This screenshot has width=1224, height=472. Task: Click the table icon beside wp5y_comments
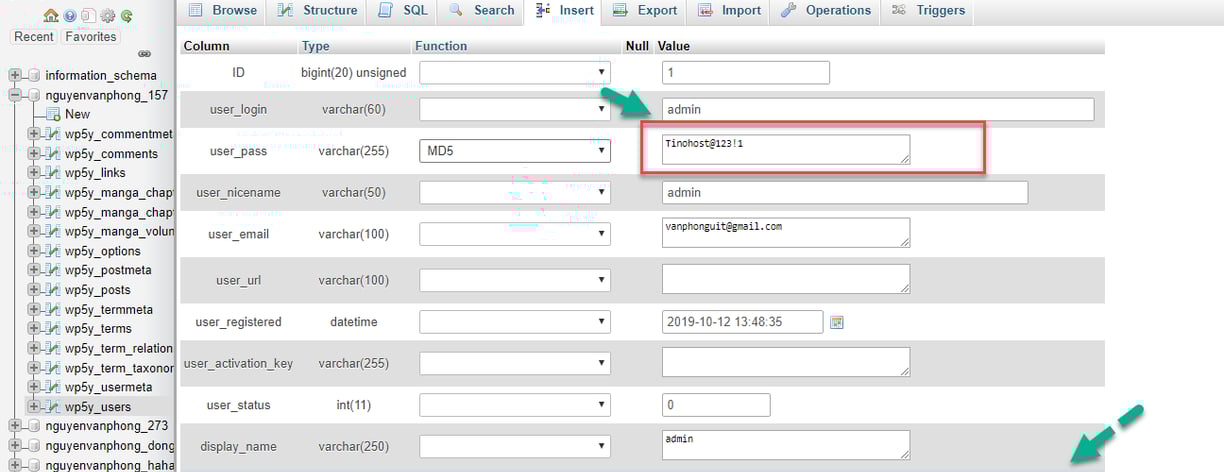[54, 153]
